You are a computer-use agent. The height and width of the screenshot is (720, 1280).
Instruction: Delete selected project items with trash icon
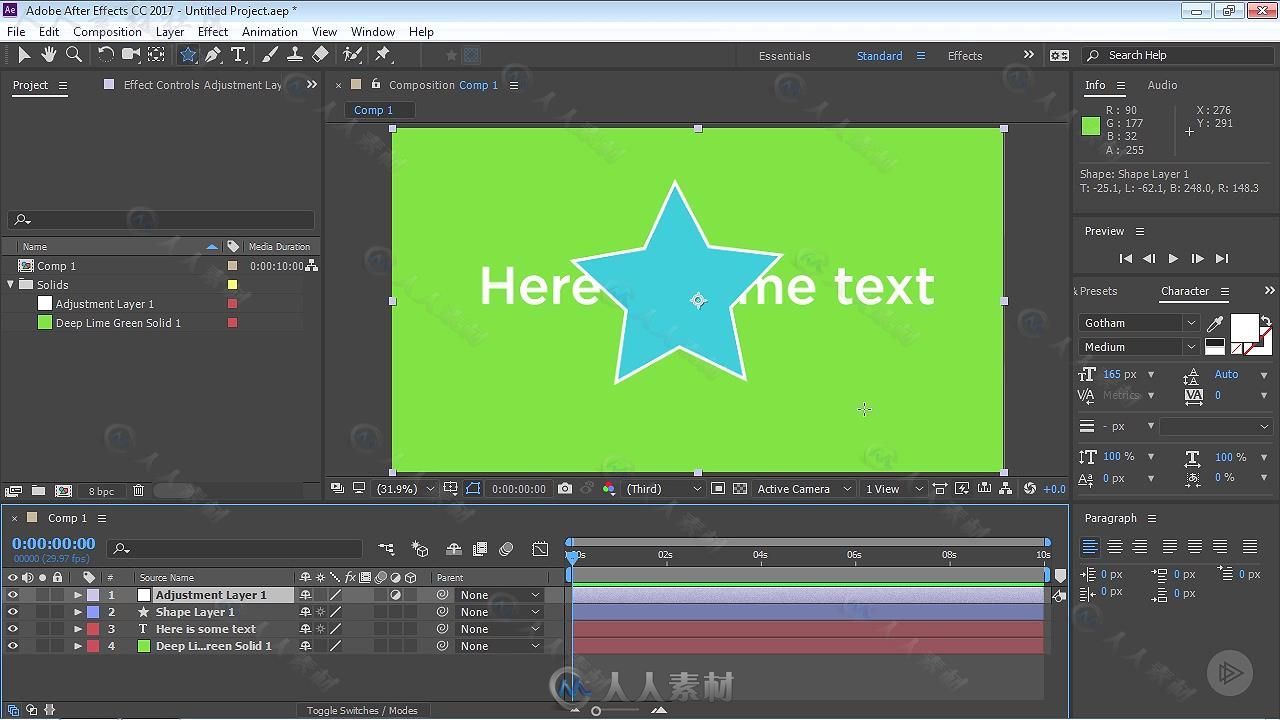point(139,491)
